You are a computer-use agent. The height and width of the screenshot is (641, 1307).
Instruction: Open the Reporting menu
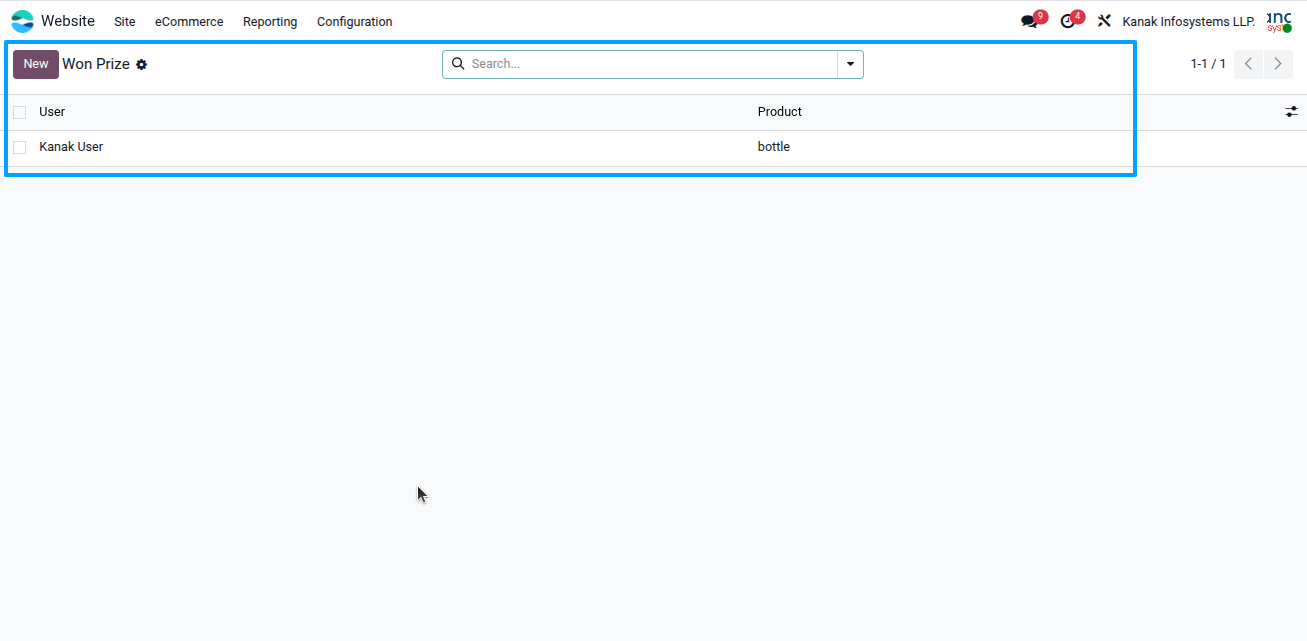(270, 21)
